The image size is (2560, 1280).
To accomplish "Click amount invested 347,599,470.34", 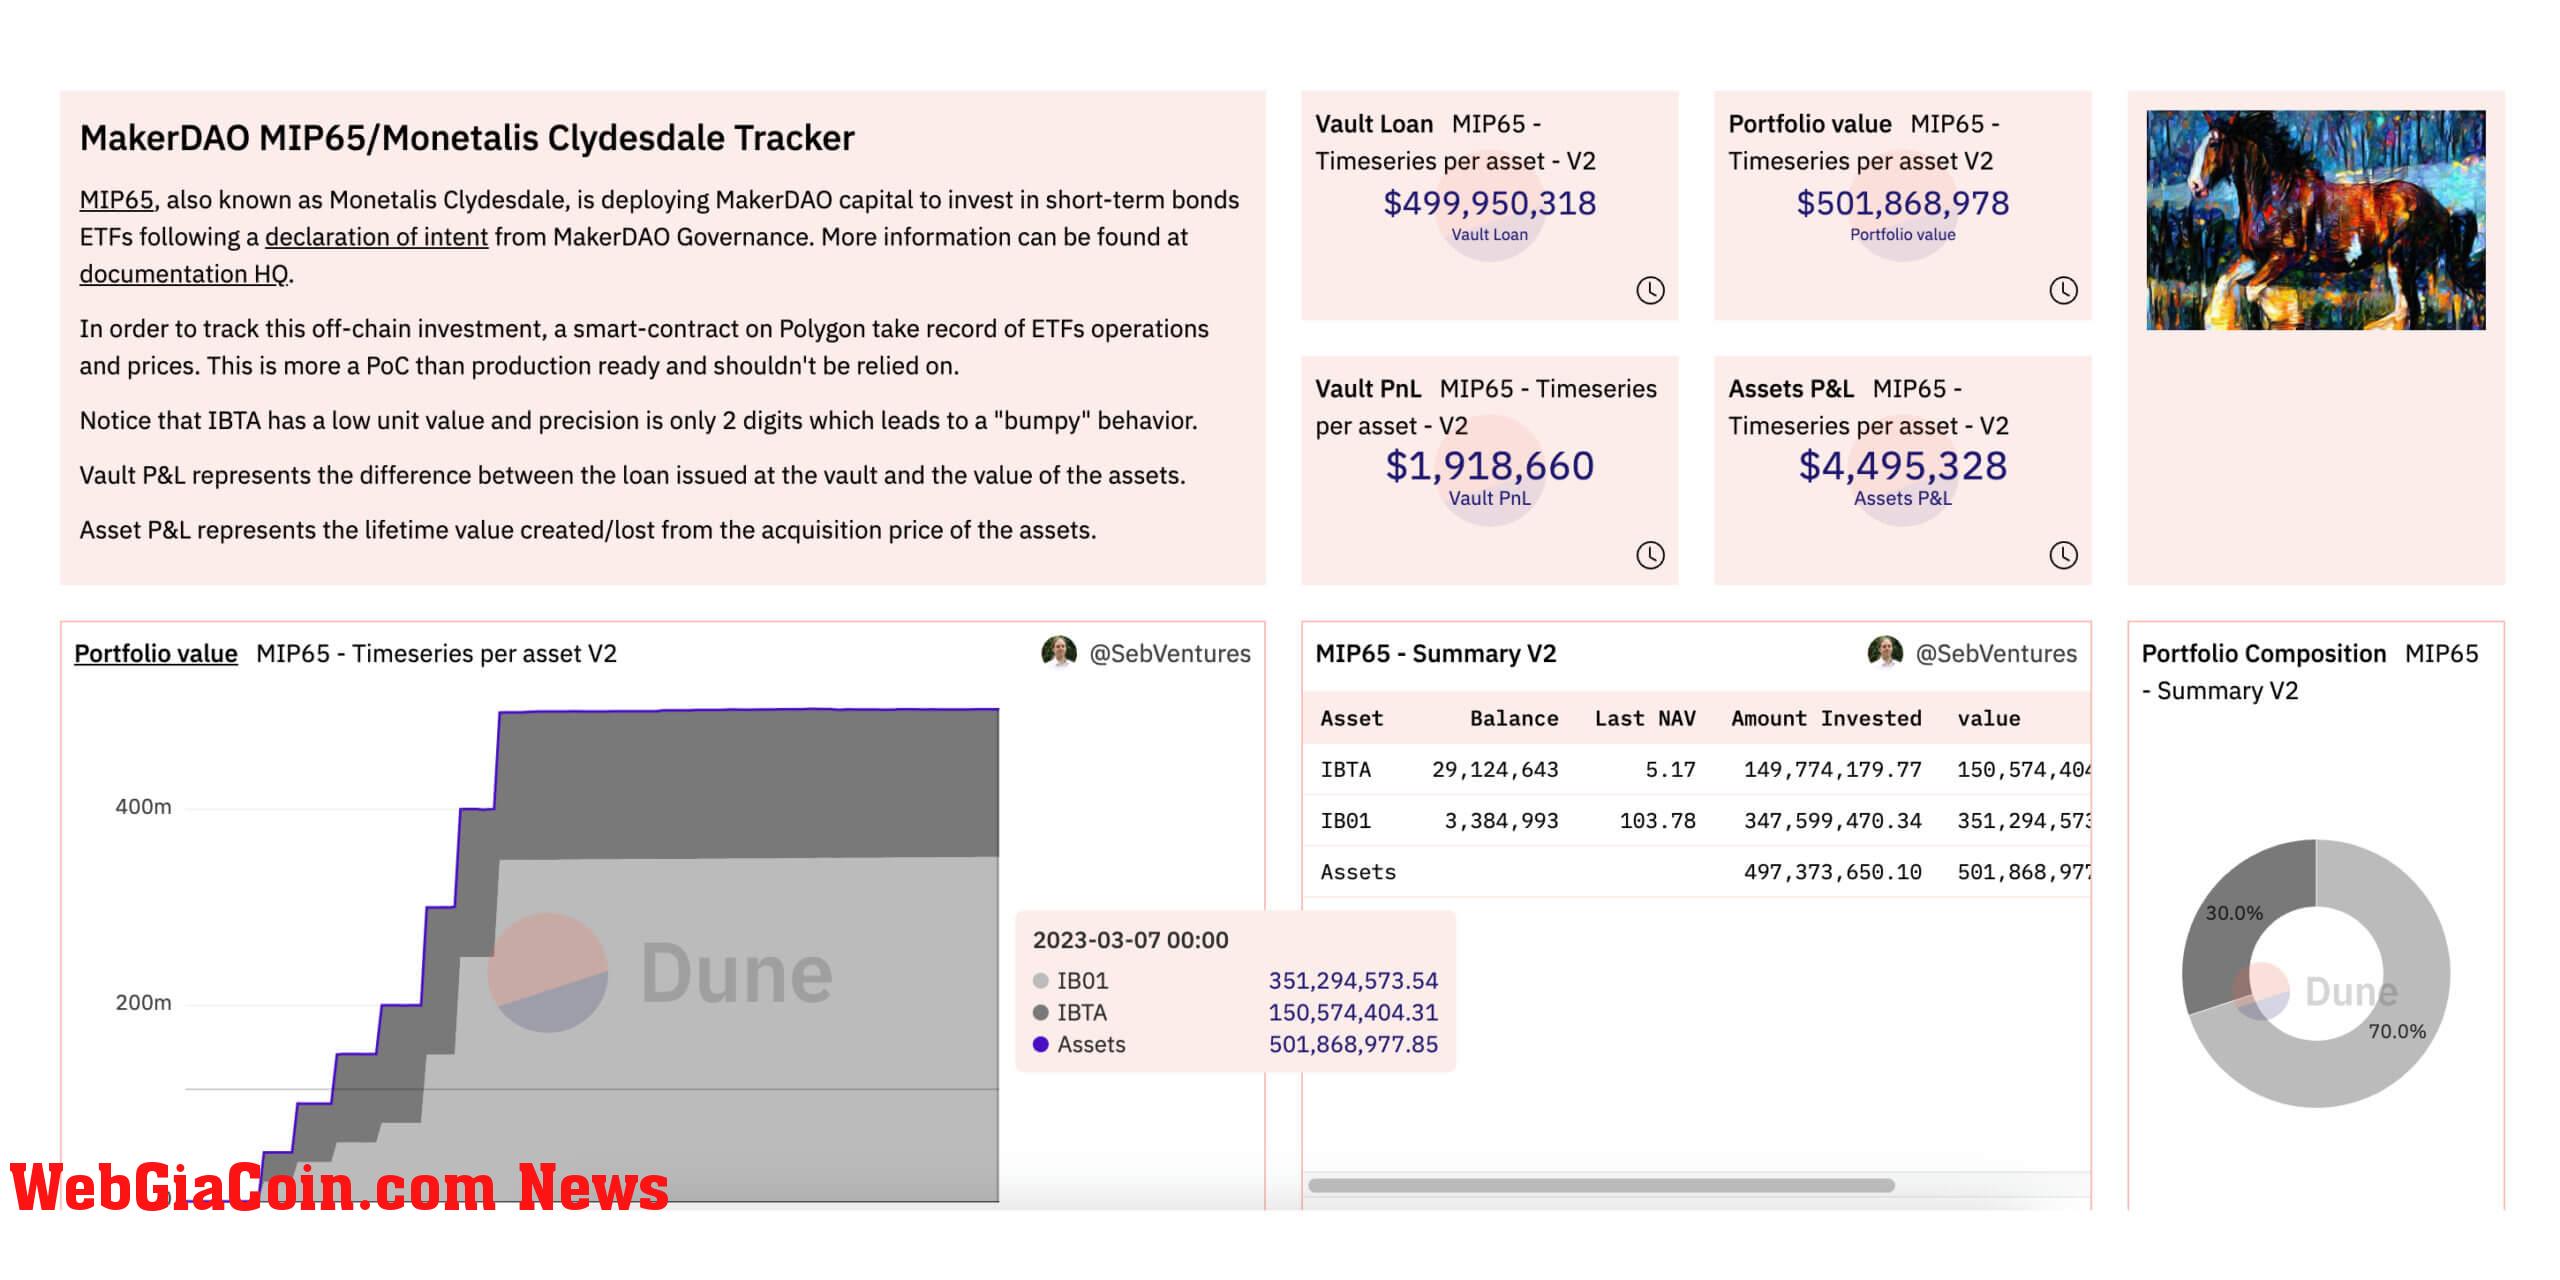I will coord(1833,821).
